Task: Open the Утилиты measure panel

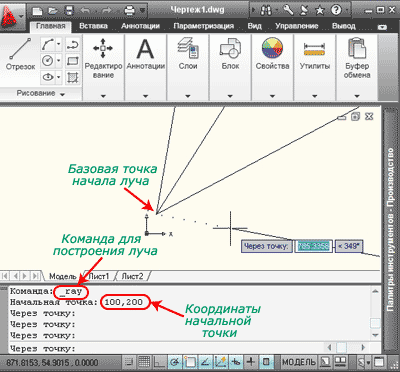Action: coord(315,53)
